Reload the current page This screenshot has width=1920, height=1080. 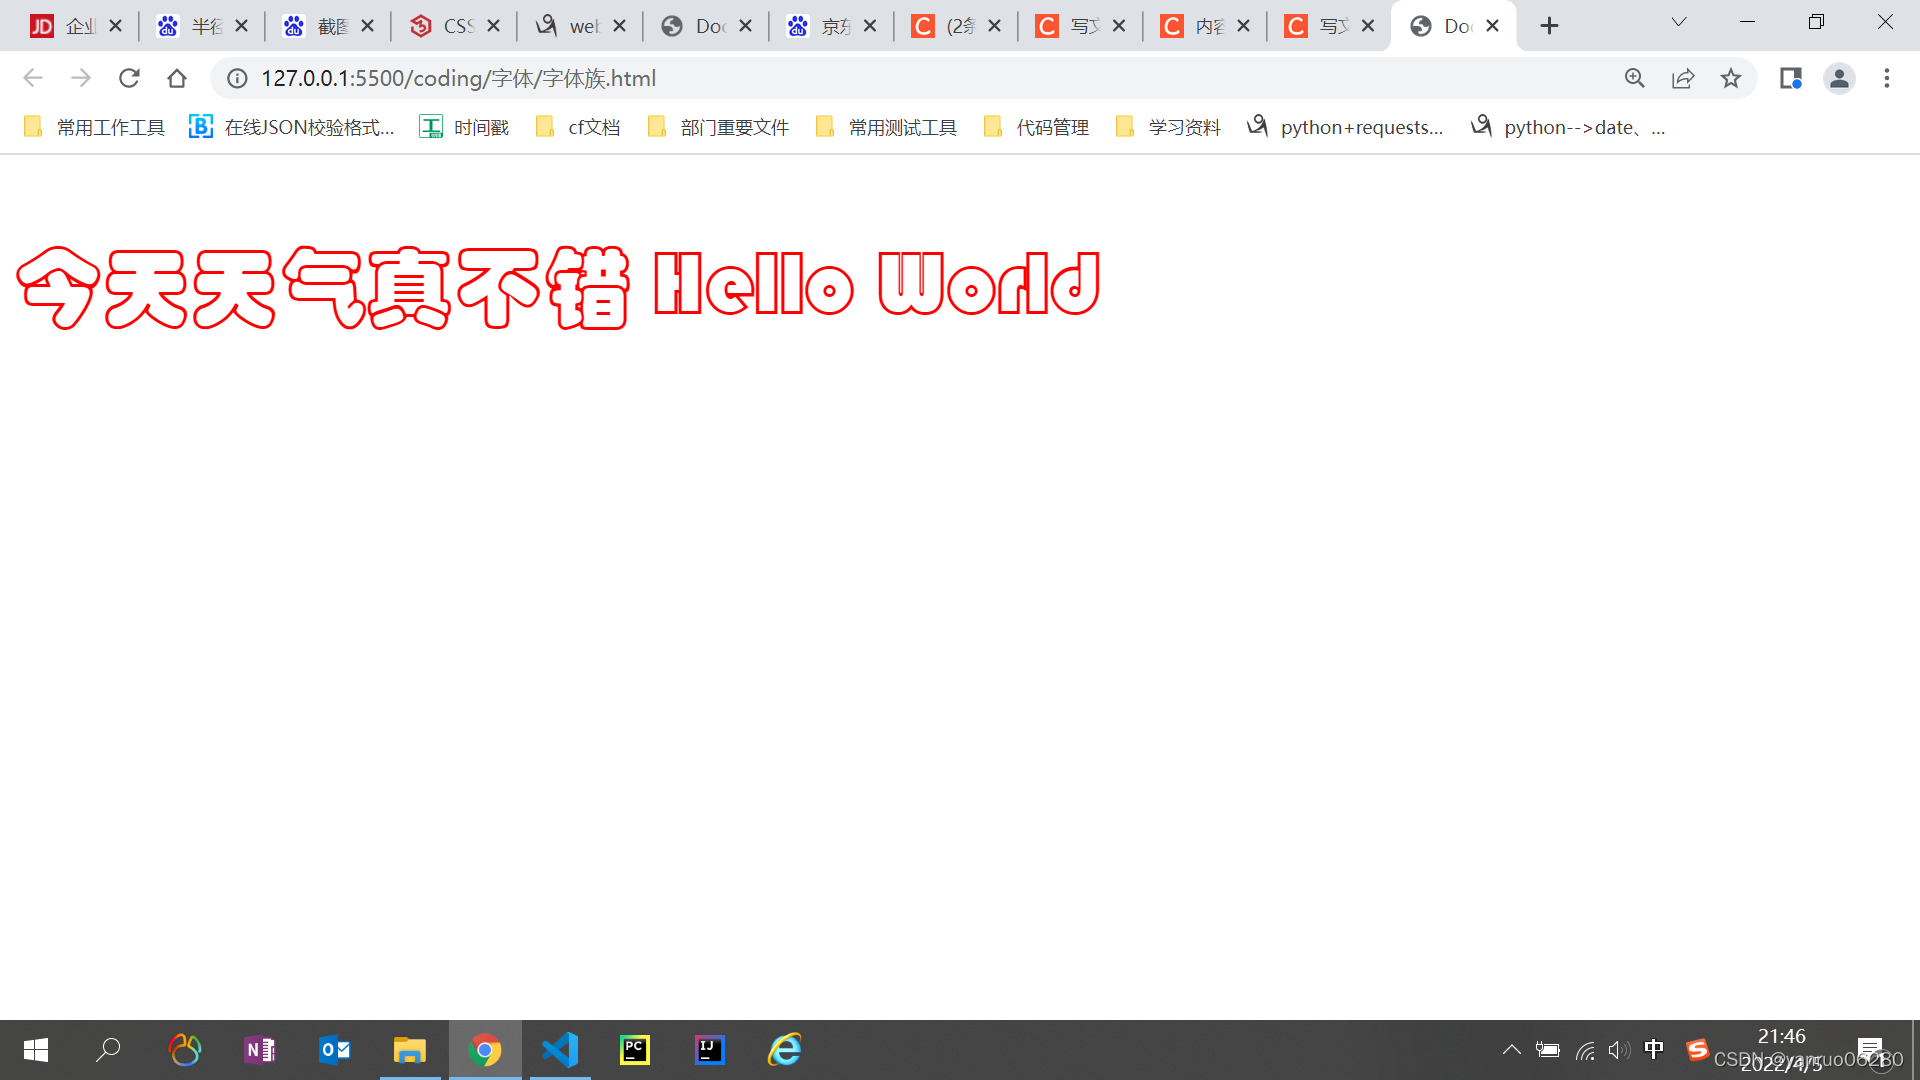[x=129, y=78]
